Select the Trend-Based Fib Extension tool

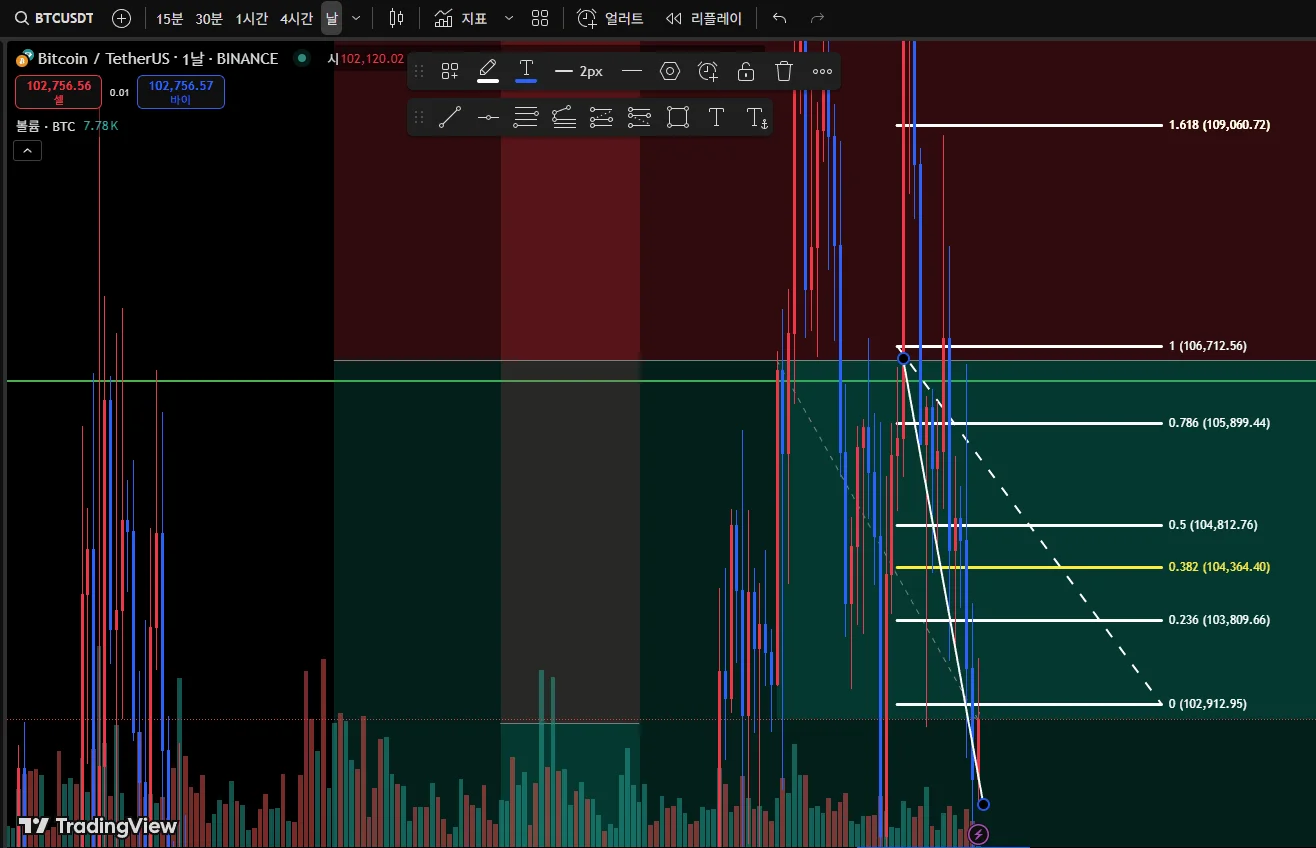tap(564, 118)
